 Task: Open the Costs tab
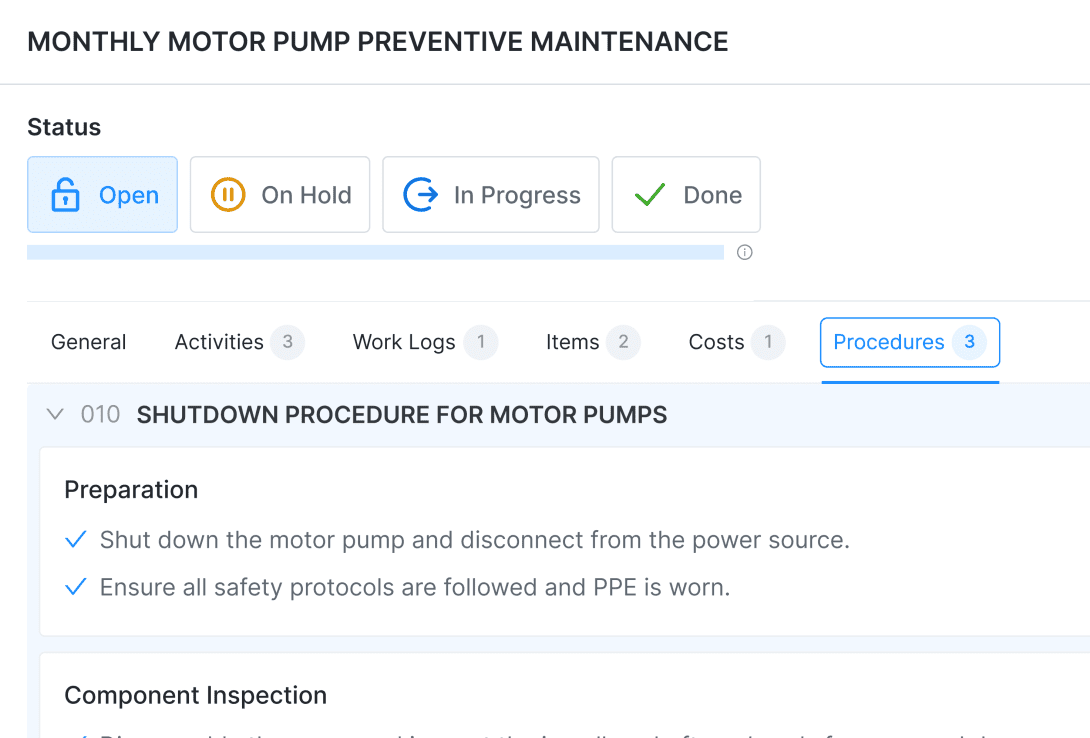[x=736, y=342]
